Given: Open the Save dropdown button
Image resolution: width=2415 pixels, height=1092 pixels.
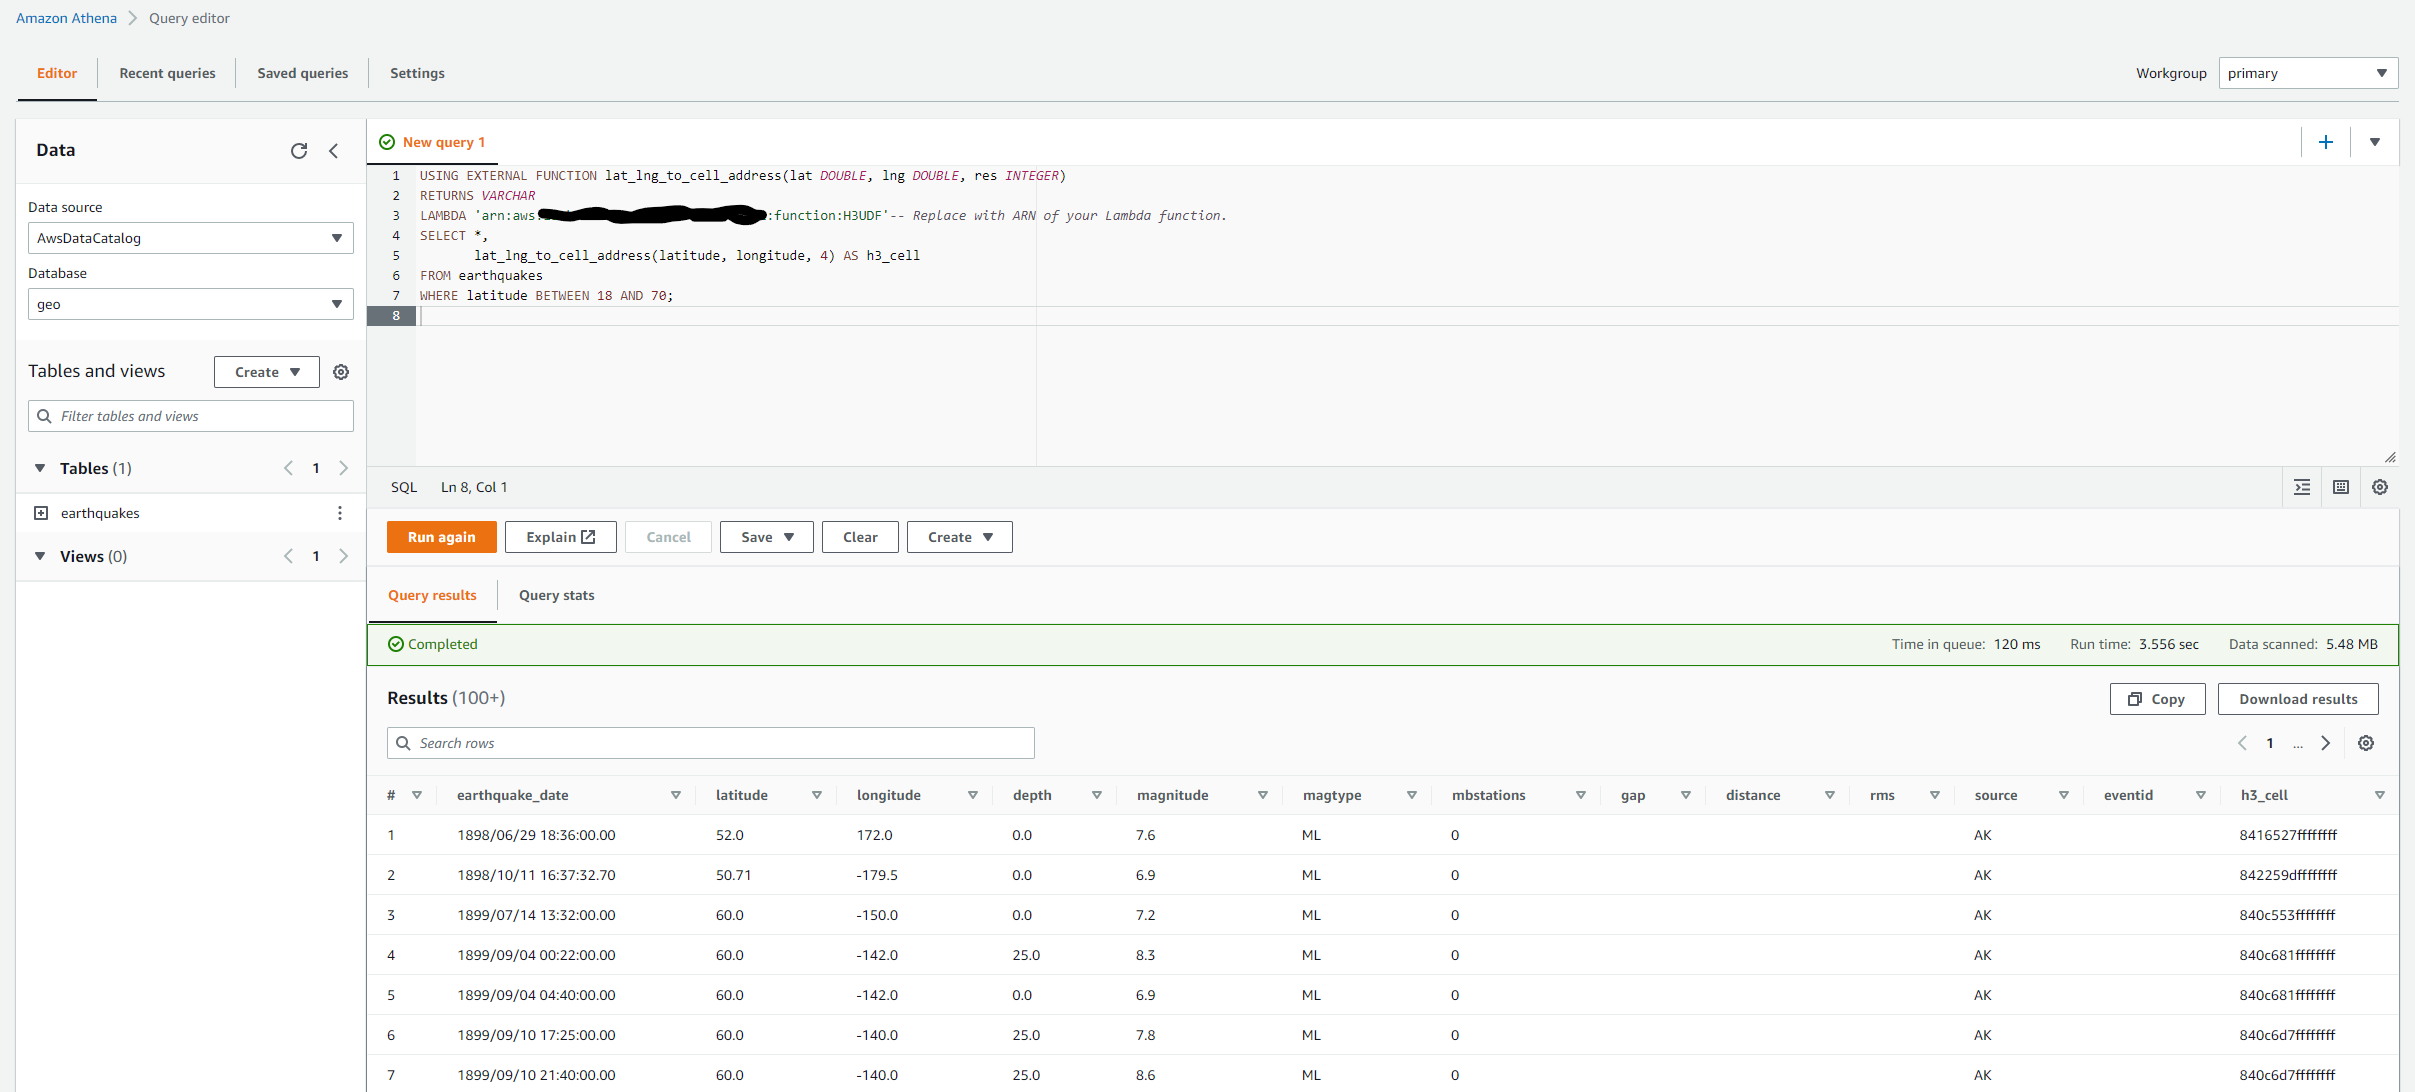Looking at the screenshot, I should tap(766, 537).
